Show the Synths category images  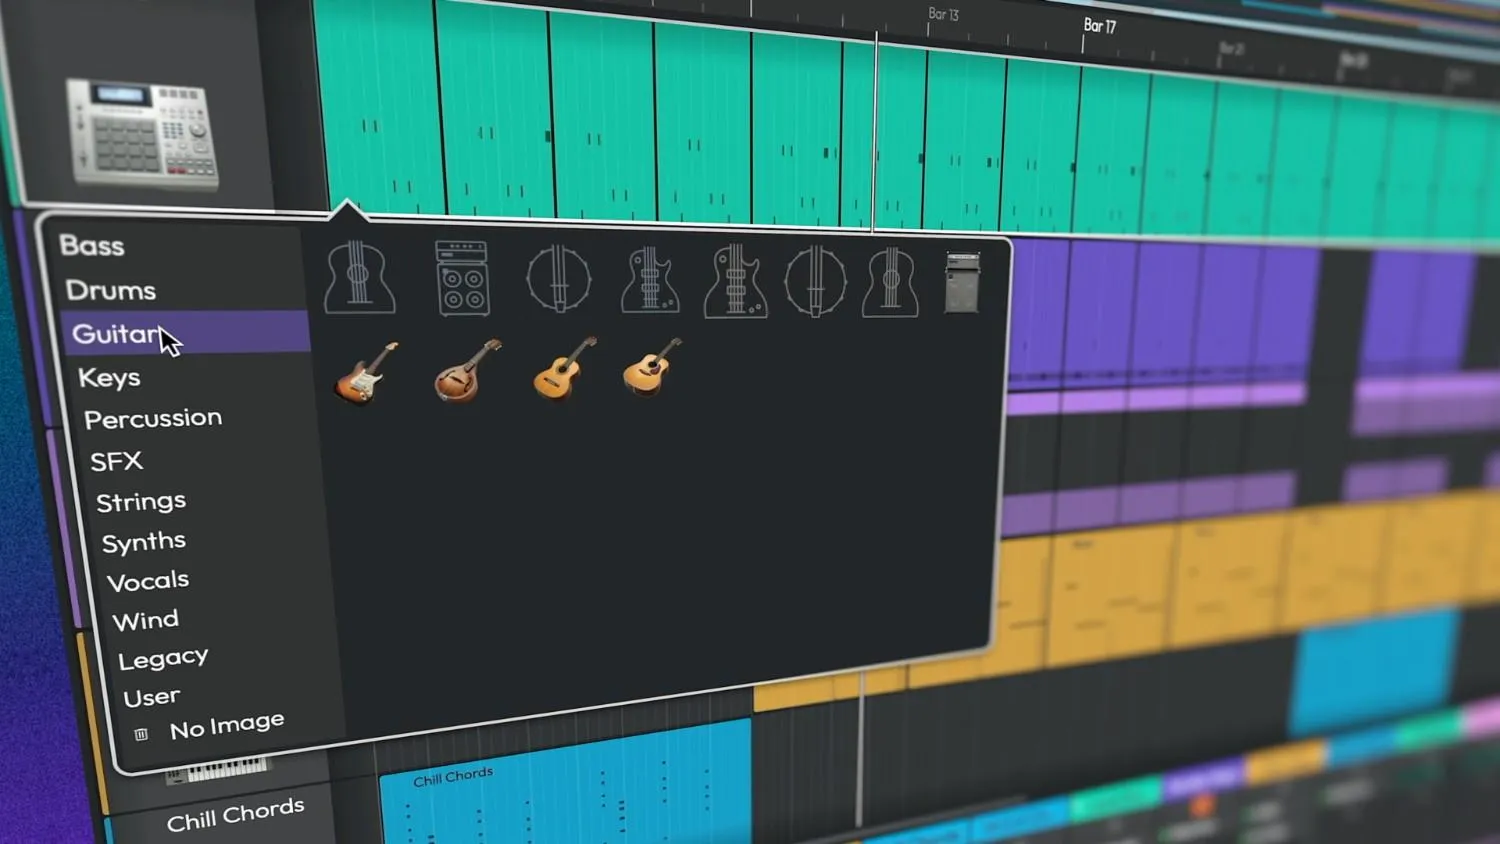[x=144, y=541]
